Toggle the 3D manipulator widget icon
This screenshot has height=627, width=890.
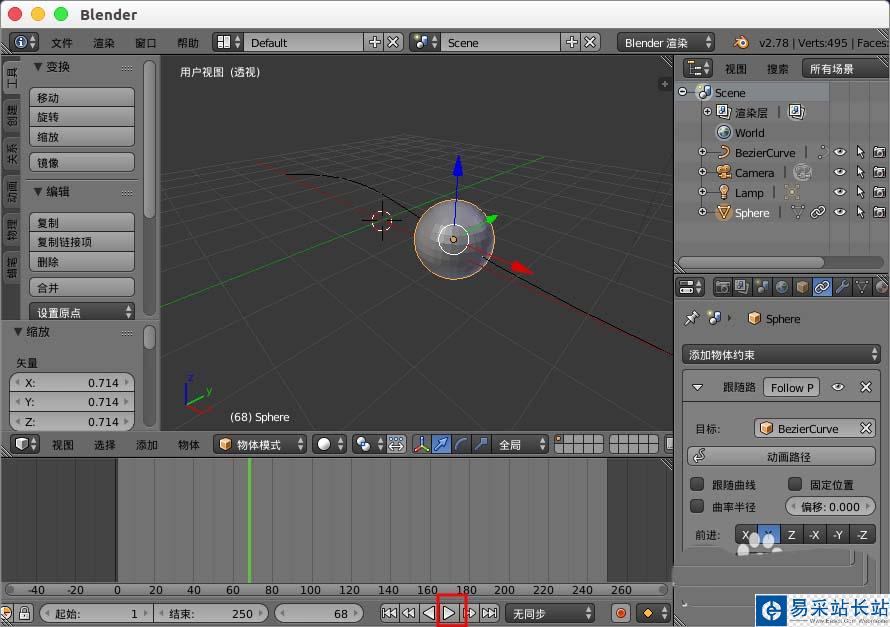pos(421,444)
